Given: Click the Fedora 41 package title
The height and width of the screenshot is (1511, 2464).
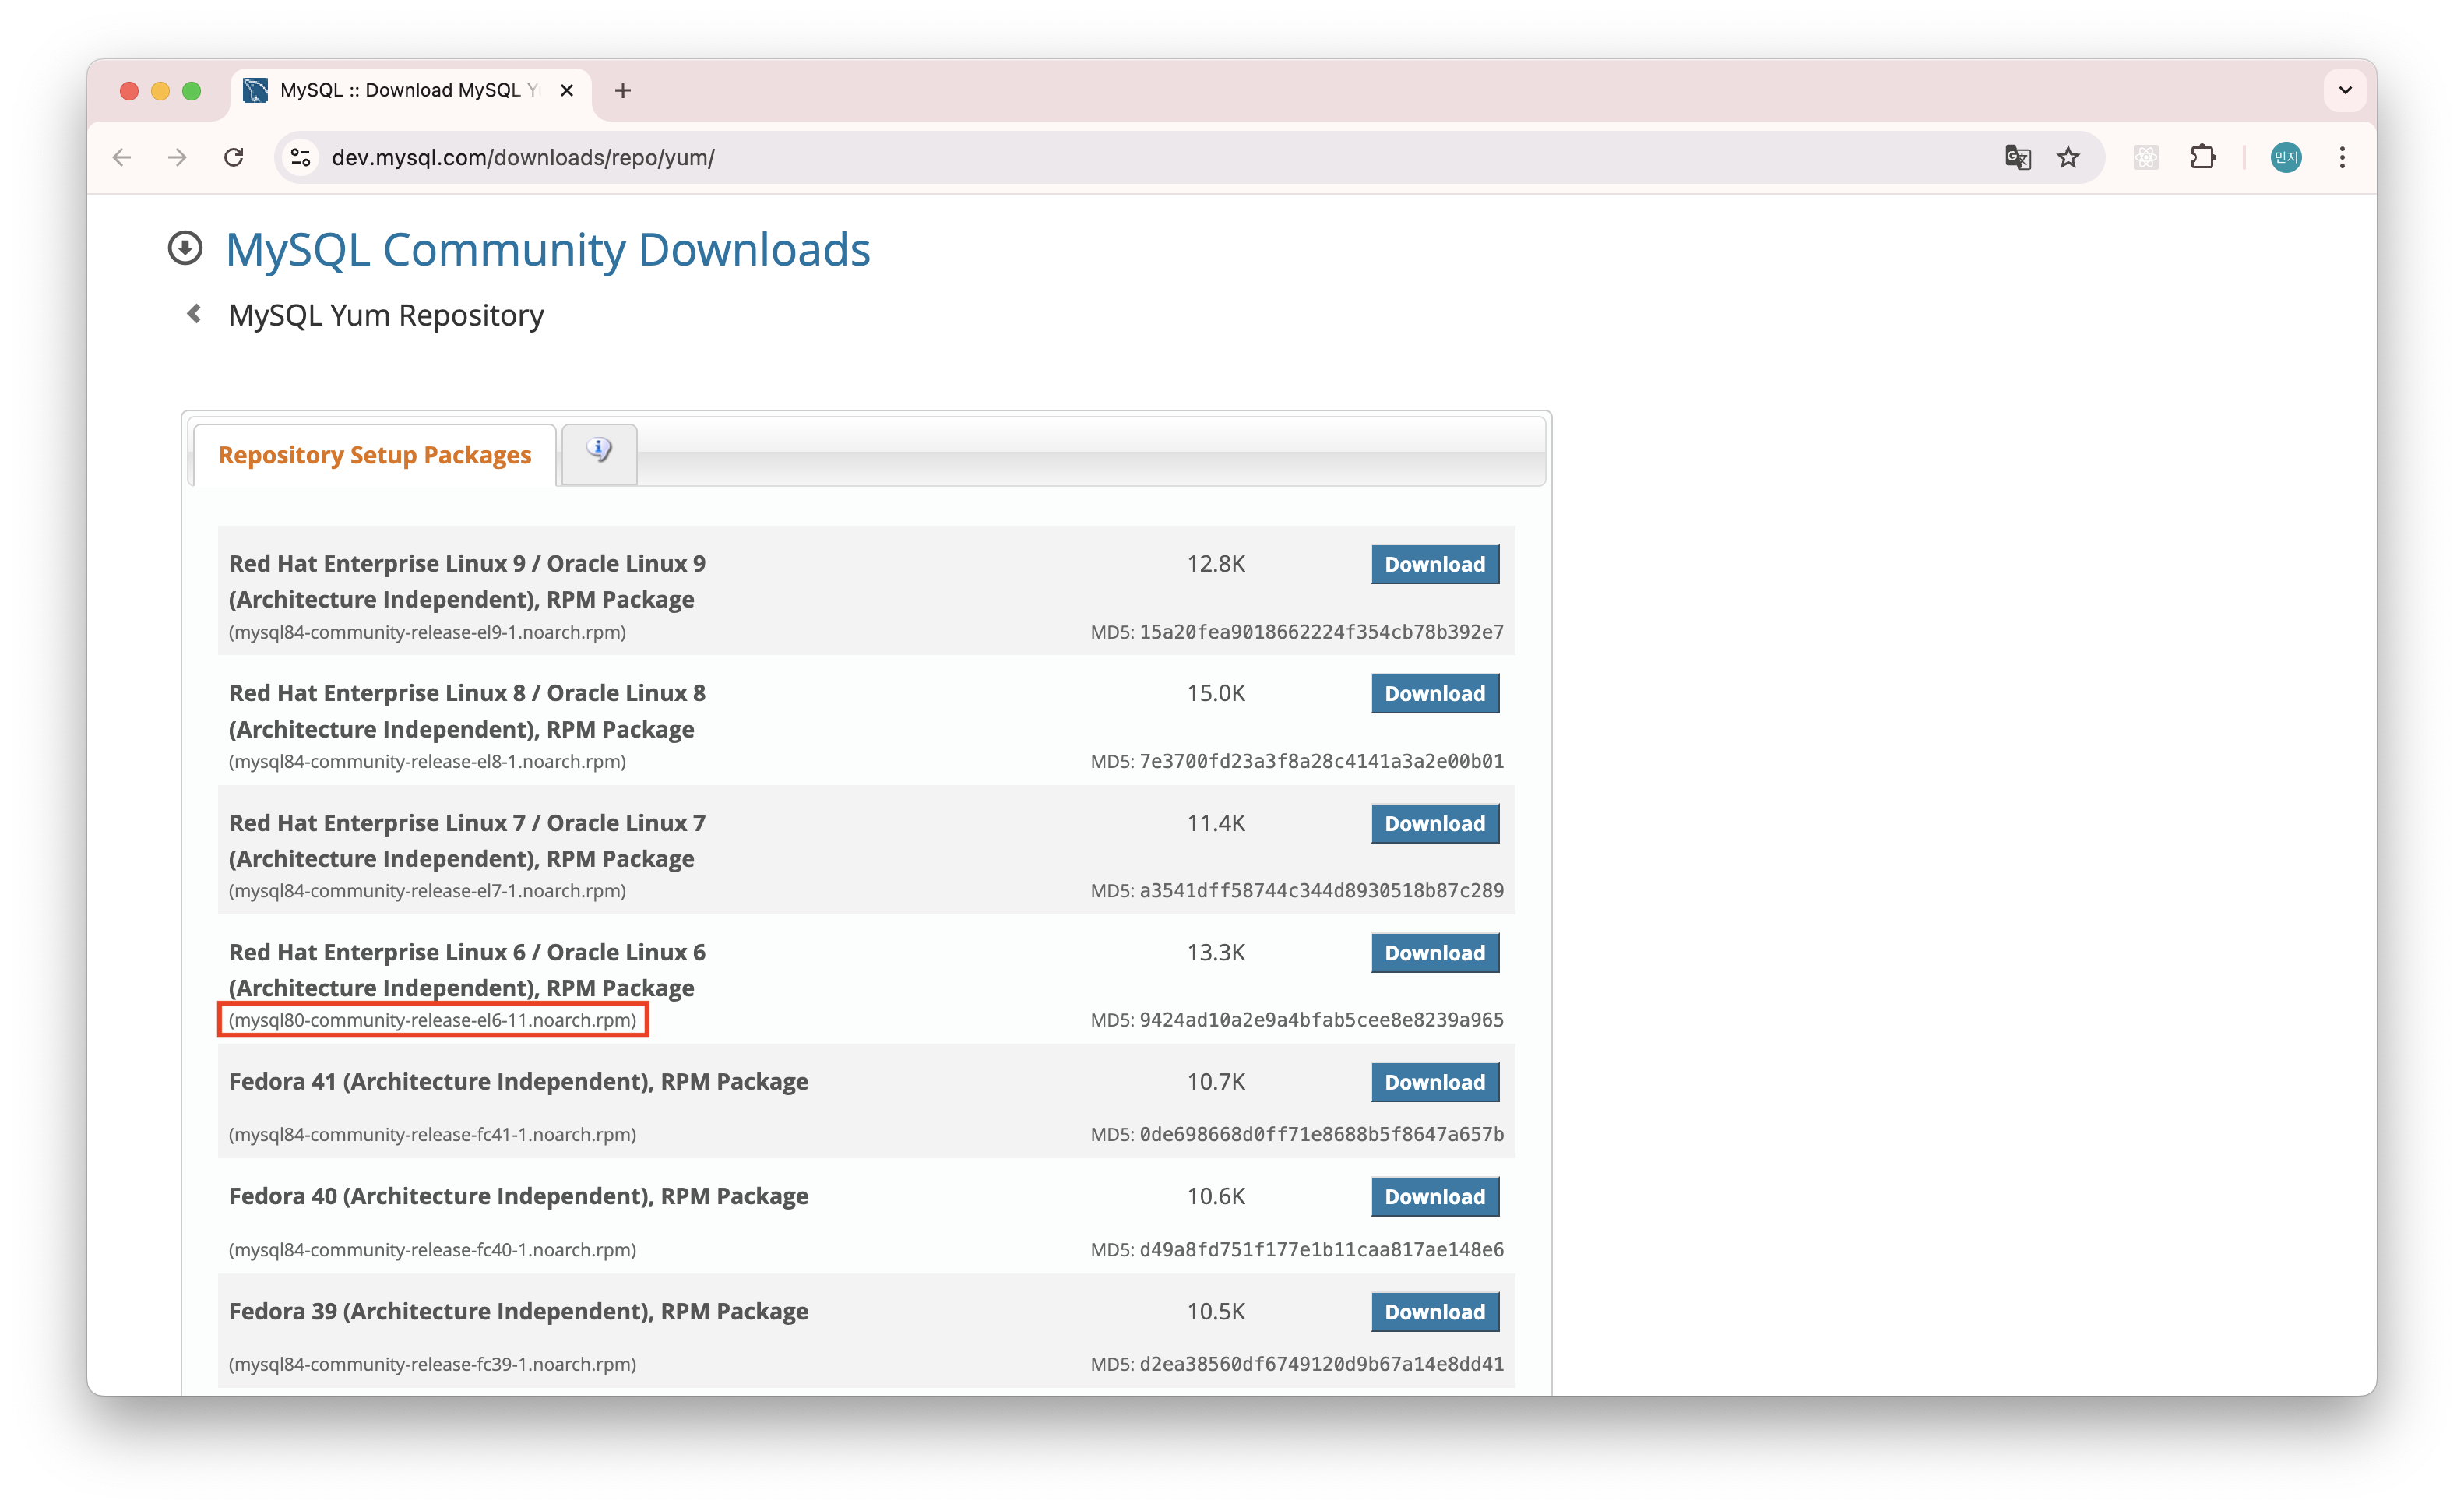Looking at the screenshot, I should tap(519, 1082).
